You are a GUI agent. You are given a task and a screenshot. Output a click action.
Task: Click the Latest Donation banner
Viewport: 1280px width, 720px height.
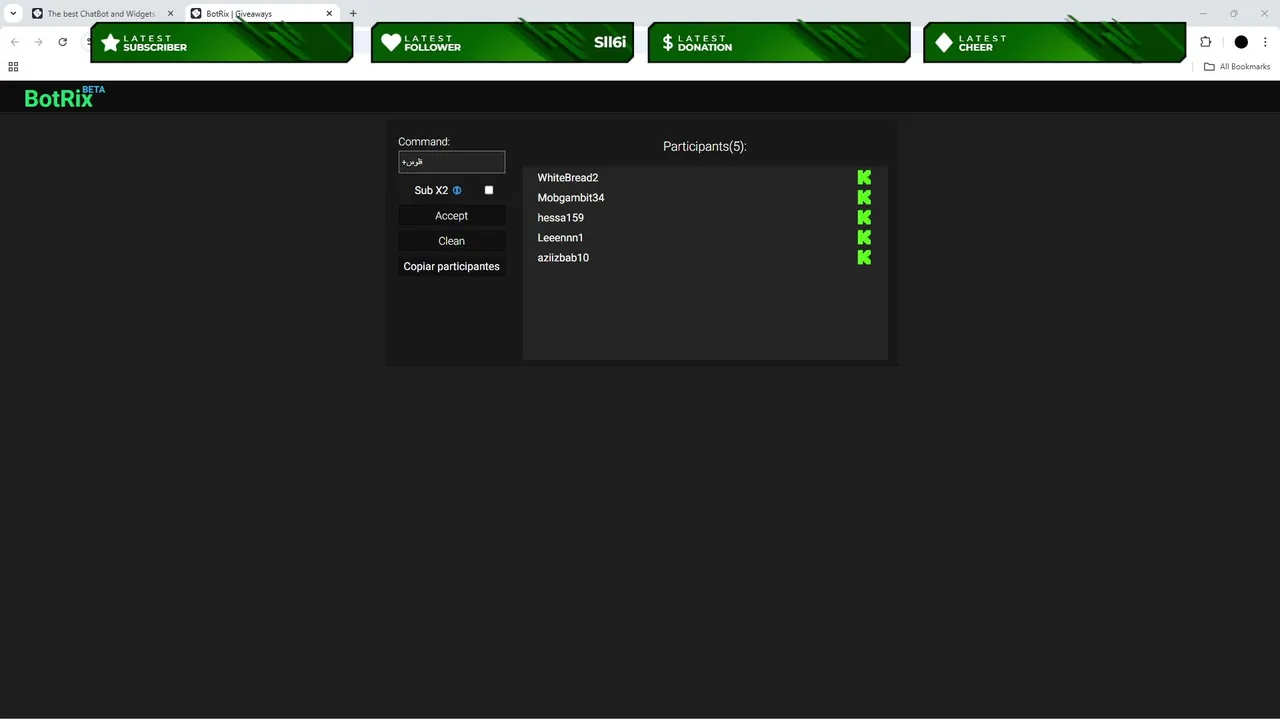point(779,43)
